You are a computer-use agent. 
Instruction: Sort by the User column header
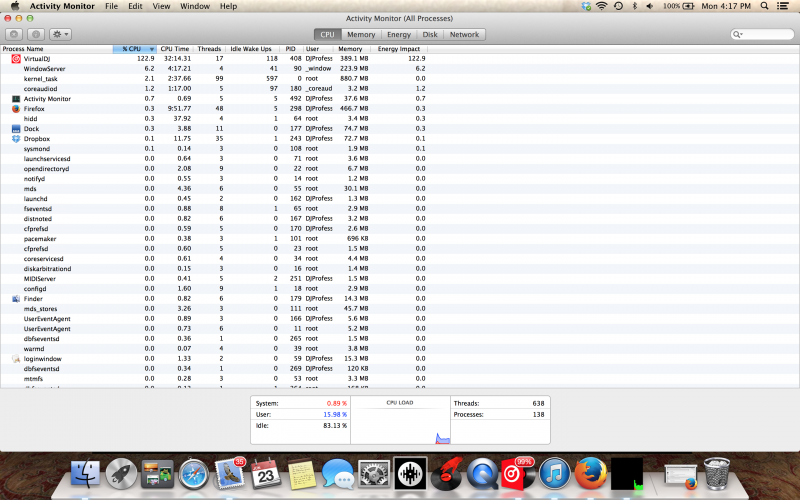[x=317, y=49]
